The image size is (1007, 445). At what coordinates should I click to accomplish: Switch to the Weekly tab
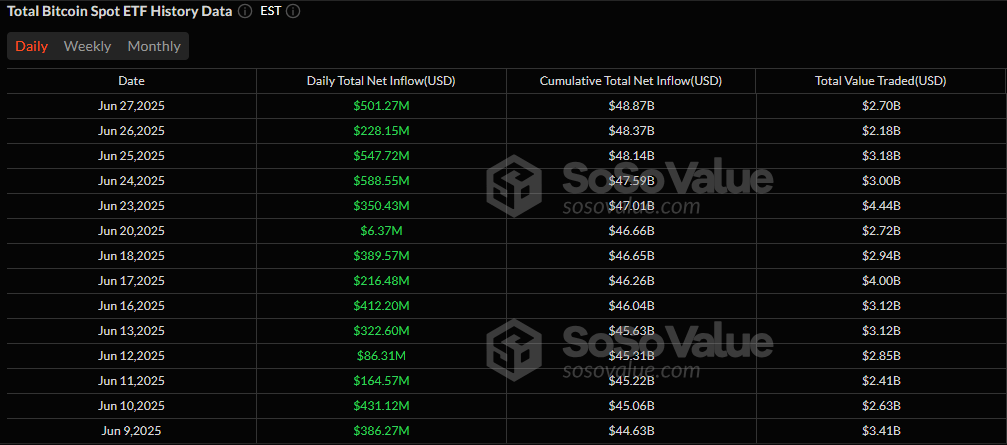click(x=87, y=47)
